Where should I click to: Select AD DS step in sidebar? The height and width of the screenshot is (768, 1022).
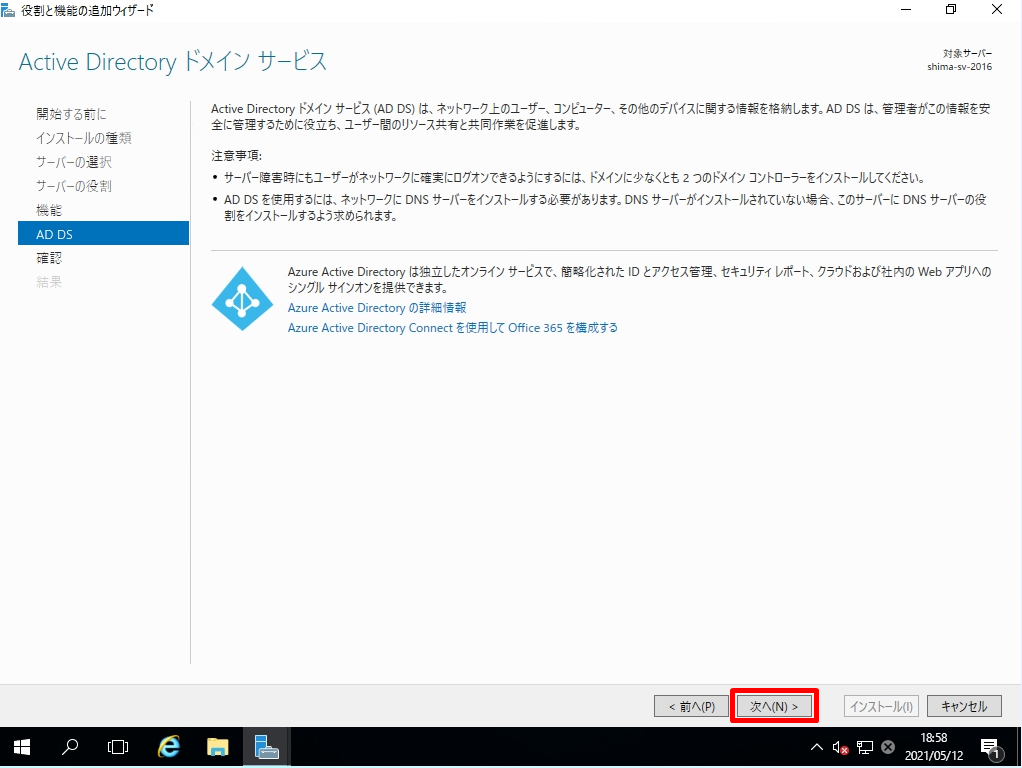pos(104,233)
